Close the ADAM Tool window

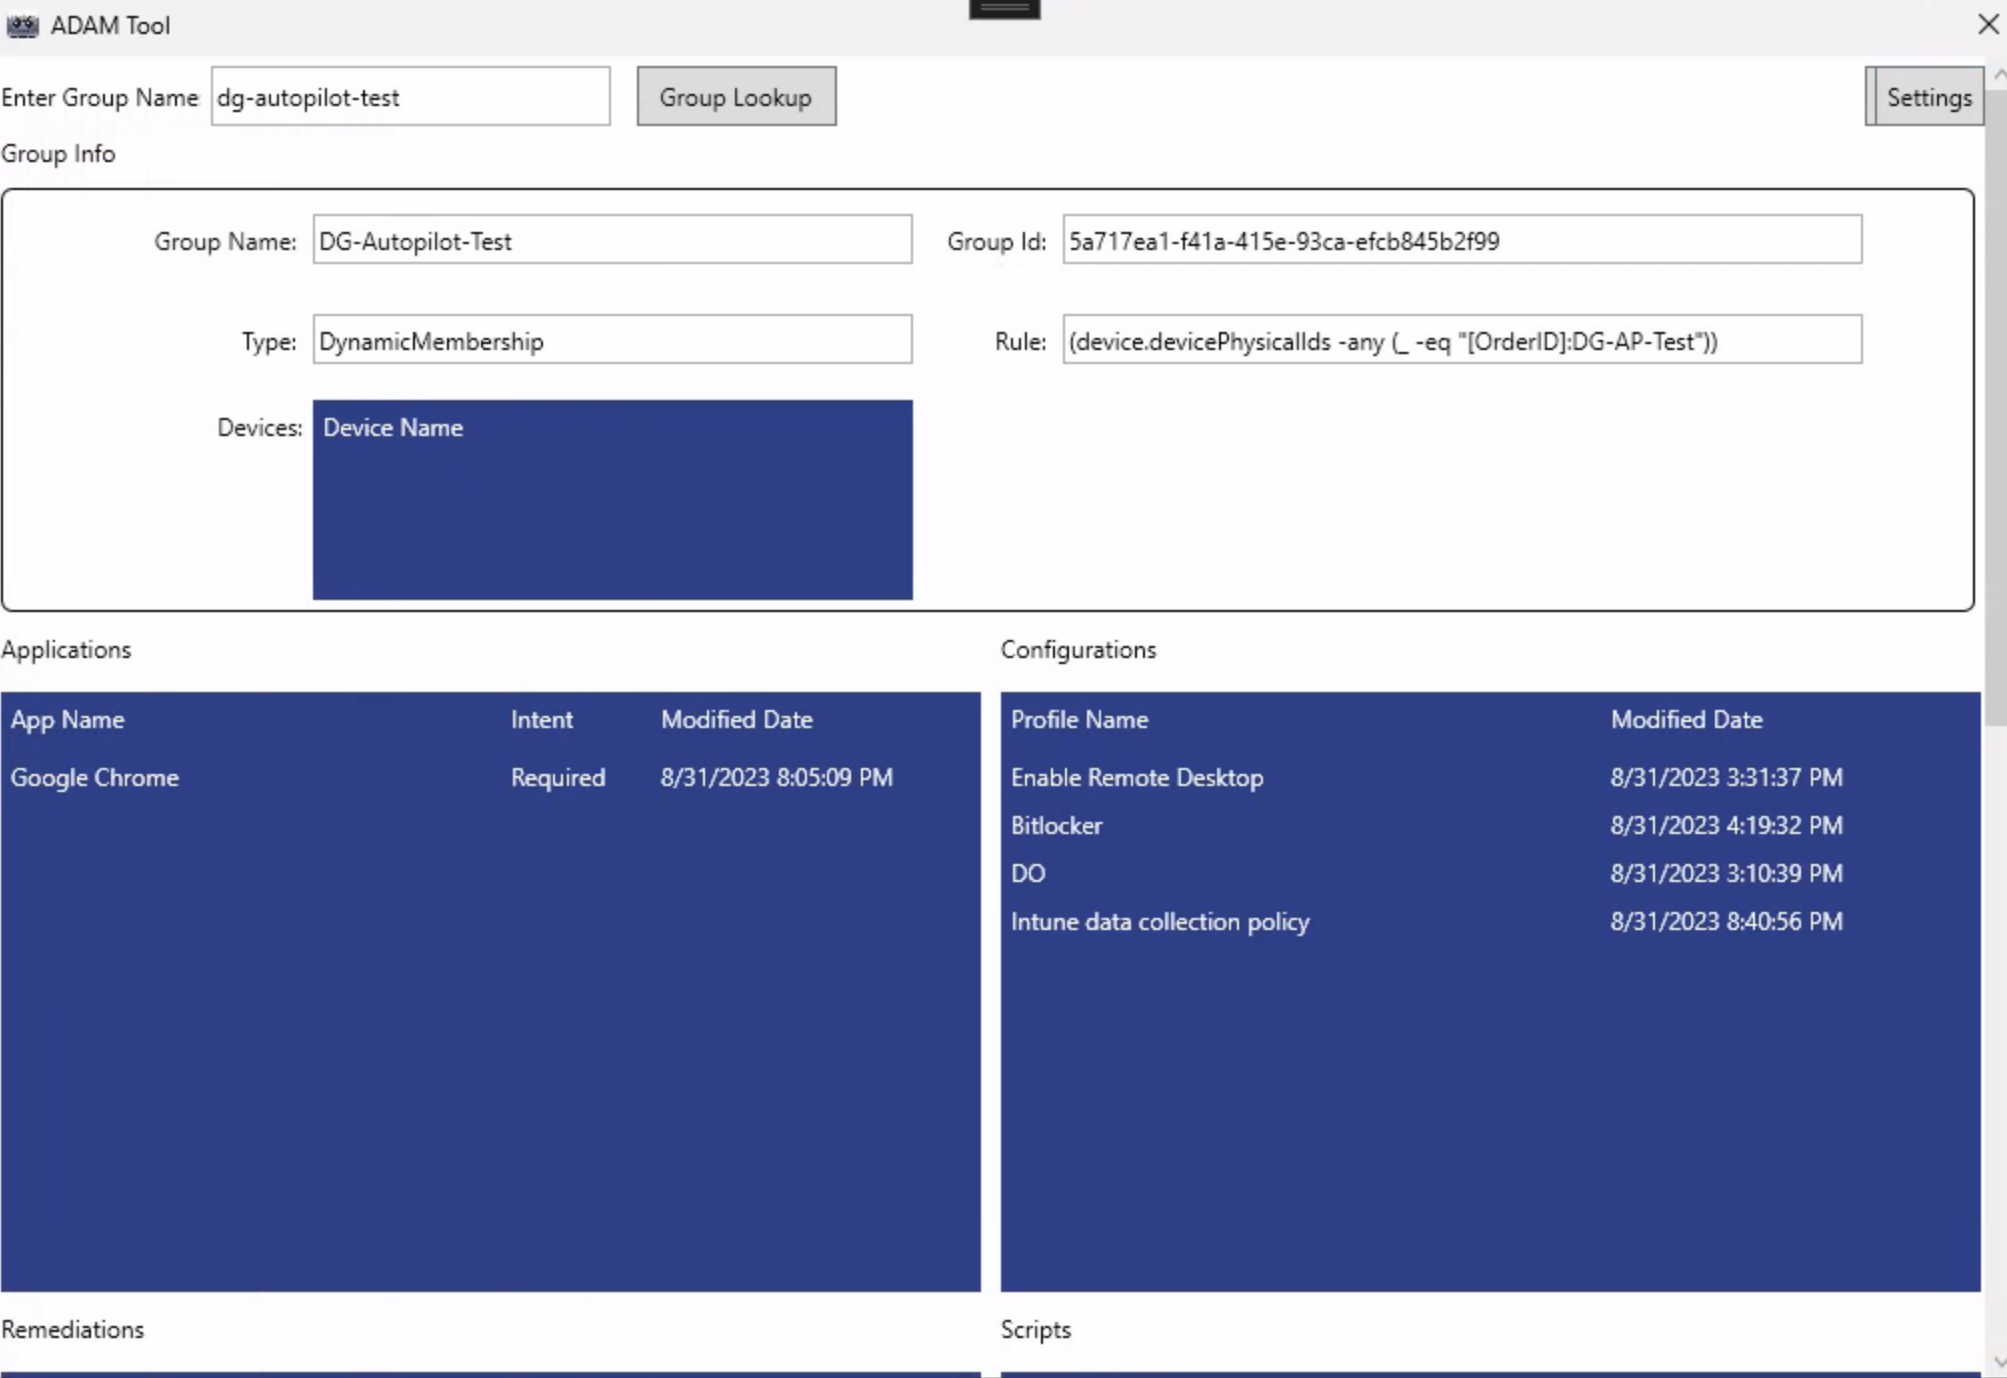(1988, 24)
